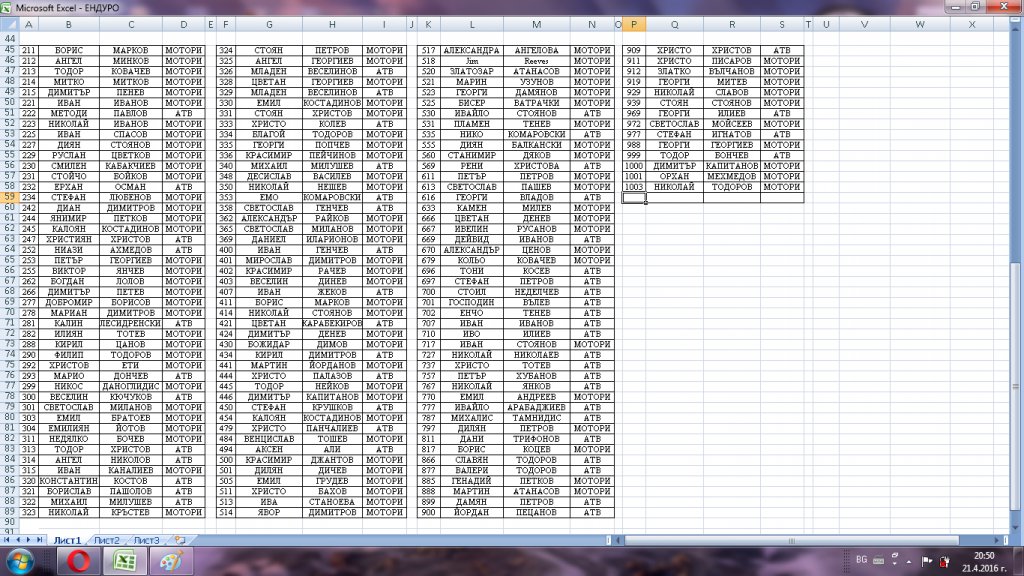The height and width of the screenshot is (576, 1024).
Task: Launch Opera browser from the taskbar
Action: click(78, 562)
